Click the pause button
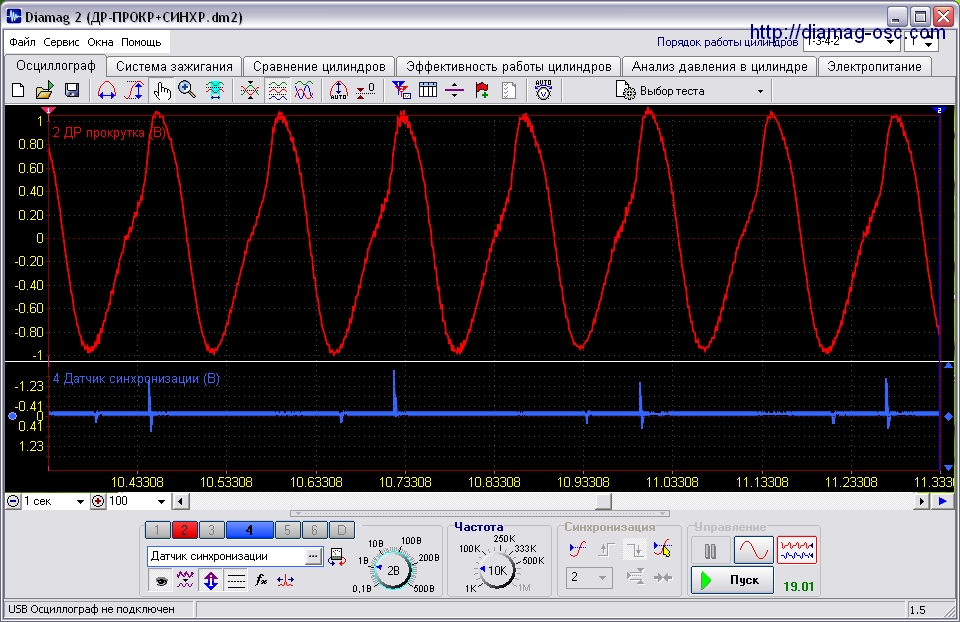 tap(710, 551)
